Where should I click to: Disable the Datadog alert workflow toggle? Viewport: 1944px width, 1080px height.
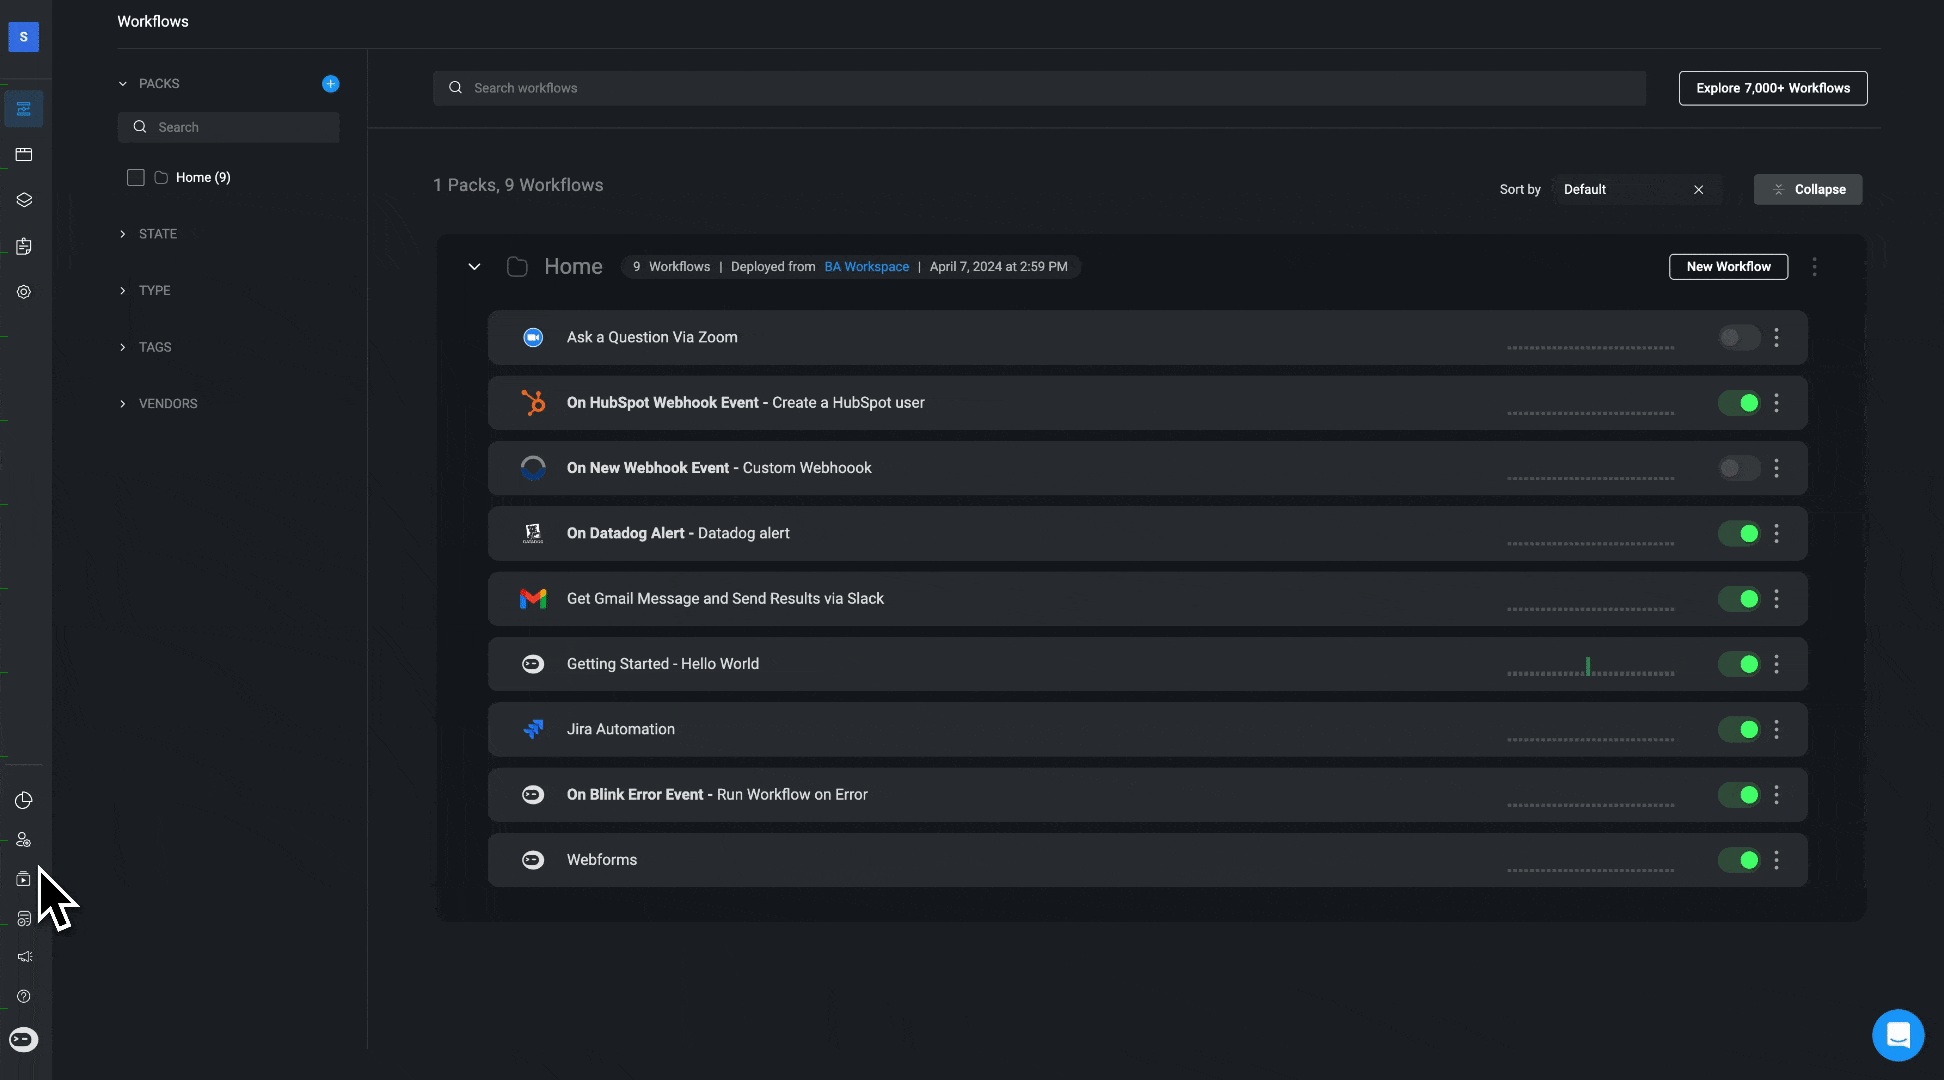click(x=1739, y=534)
